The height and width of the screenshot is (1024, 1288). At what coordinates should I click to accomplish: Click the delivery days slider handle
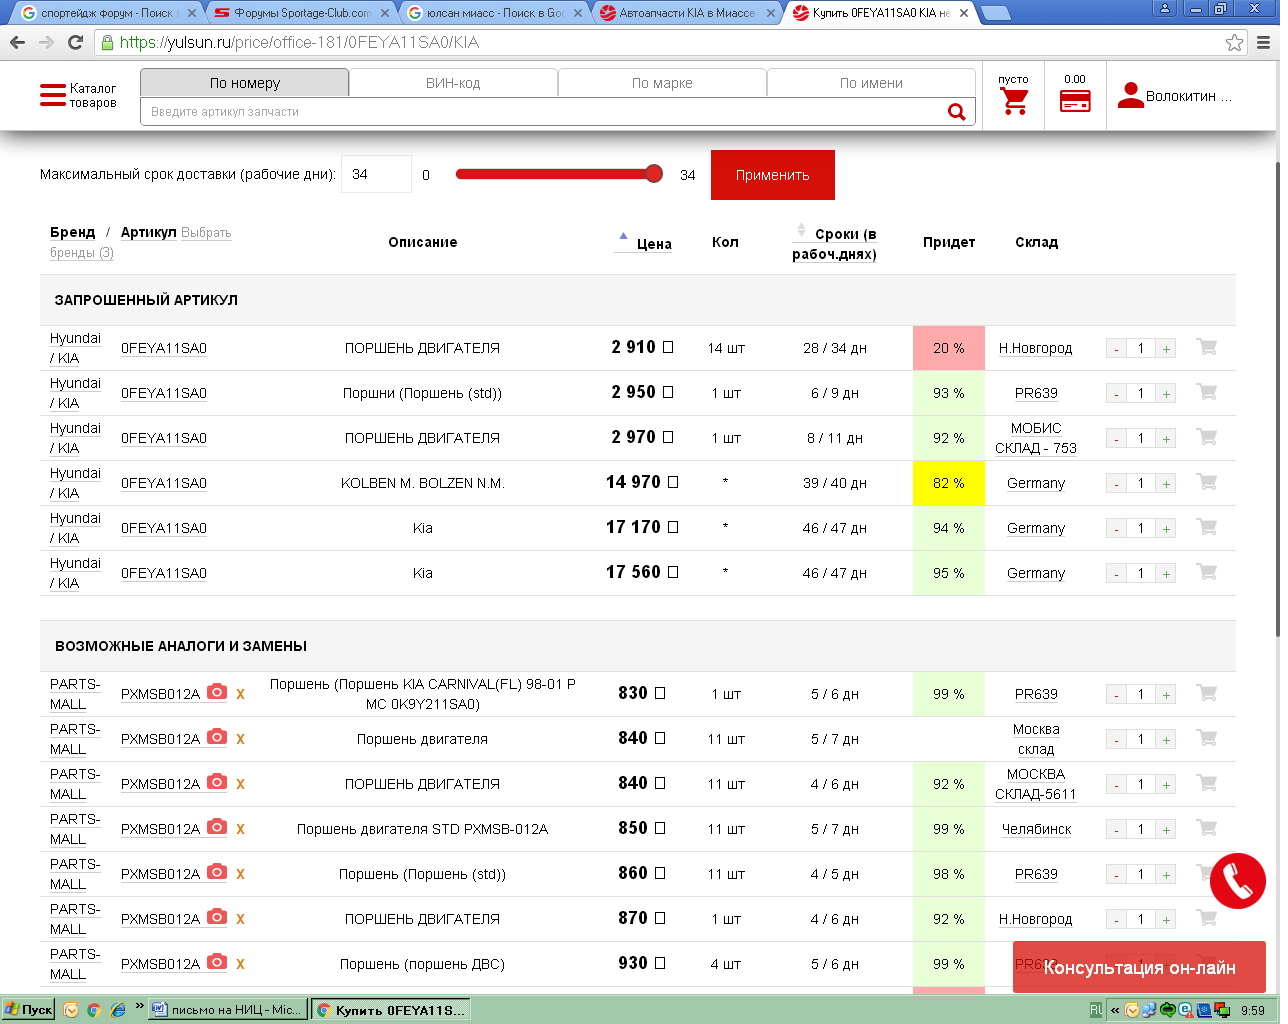[x=654, y=174]
